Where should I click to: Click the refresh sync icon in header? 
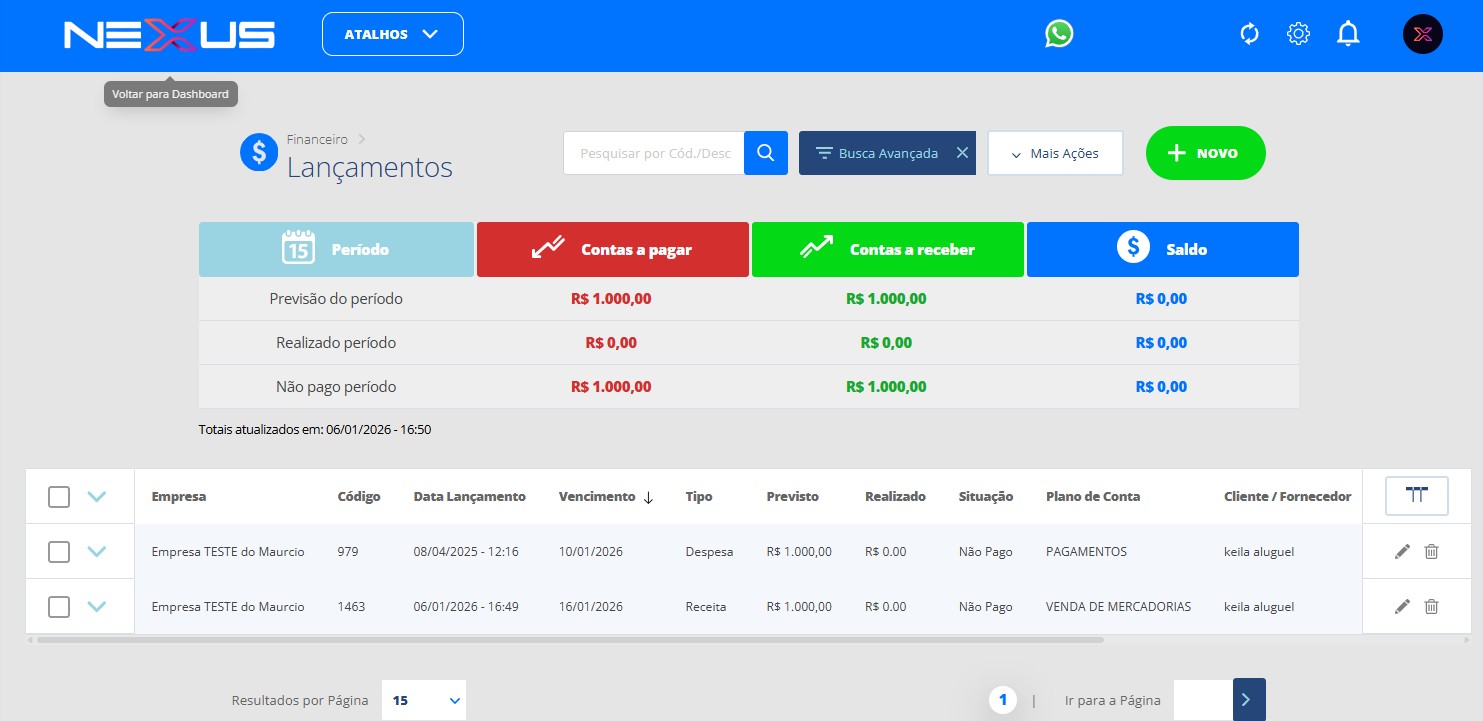tap(1249, 34)
